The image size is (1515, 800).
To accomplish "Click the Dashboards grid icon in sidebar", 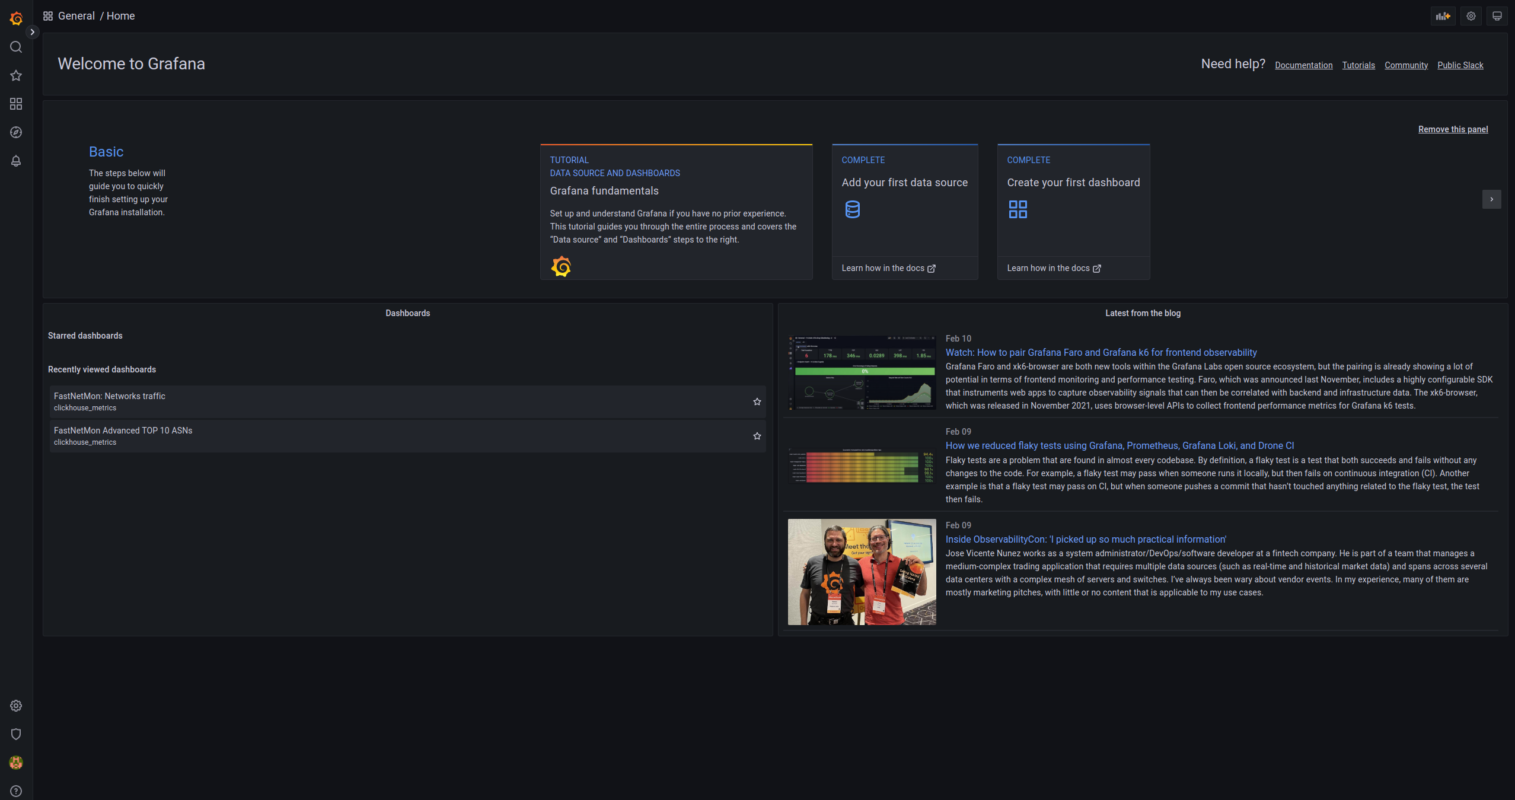I will tap(15, 103).
